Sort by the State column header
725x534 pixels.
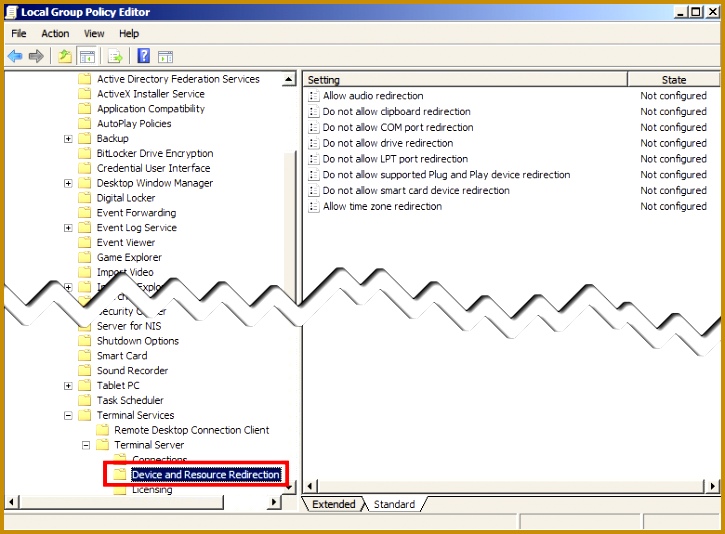click(673, 80)
